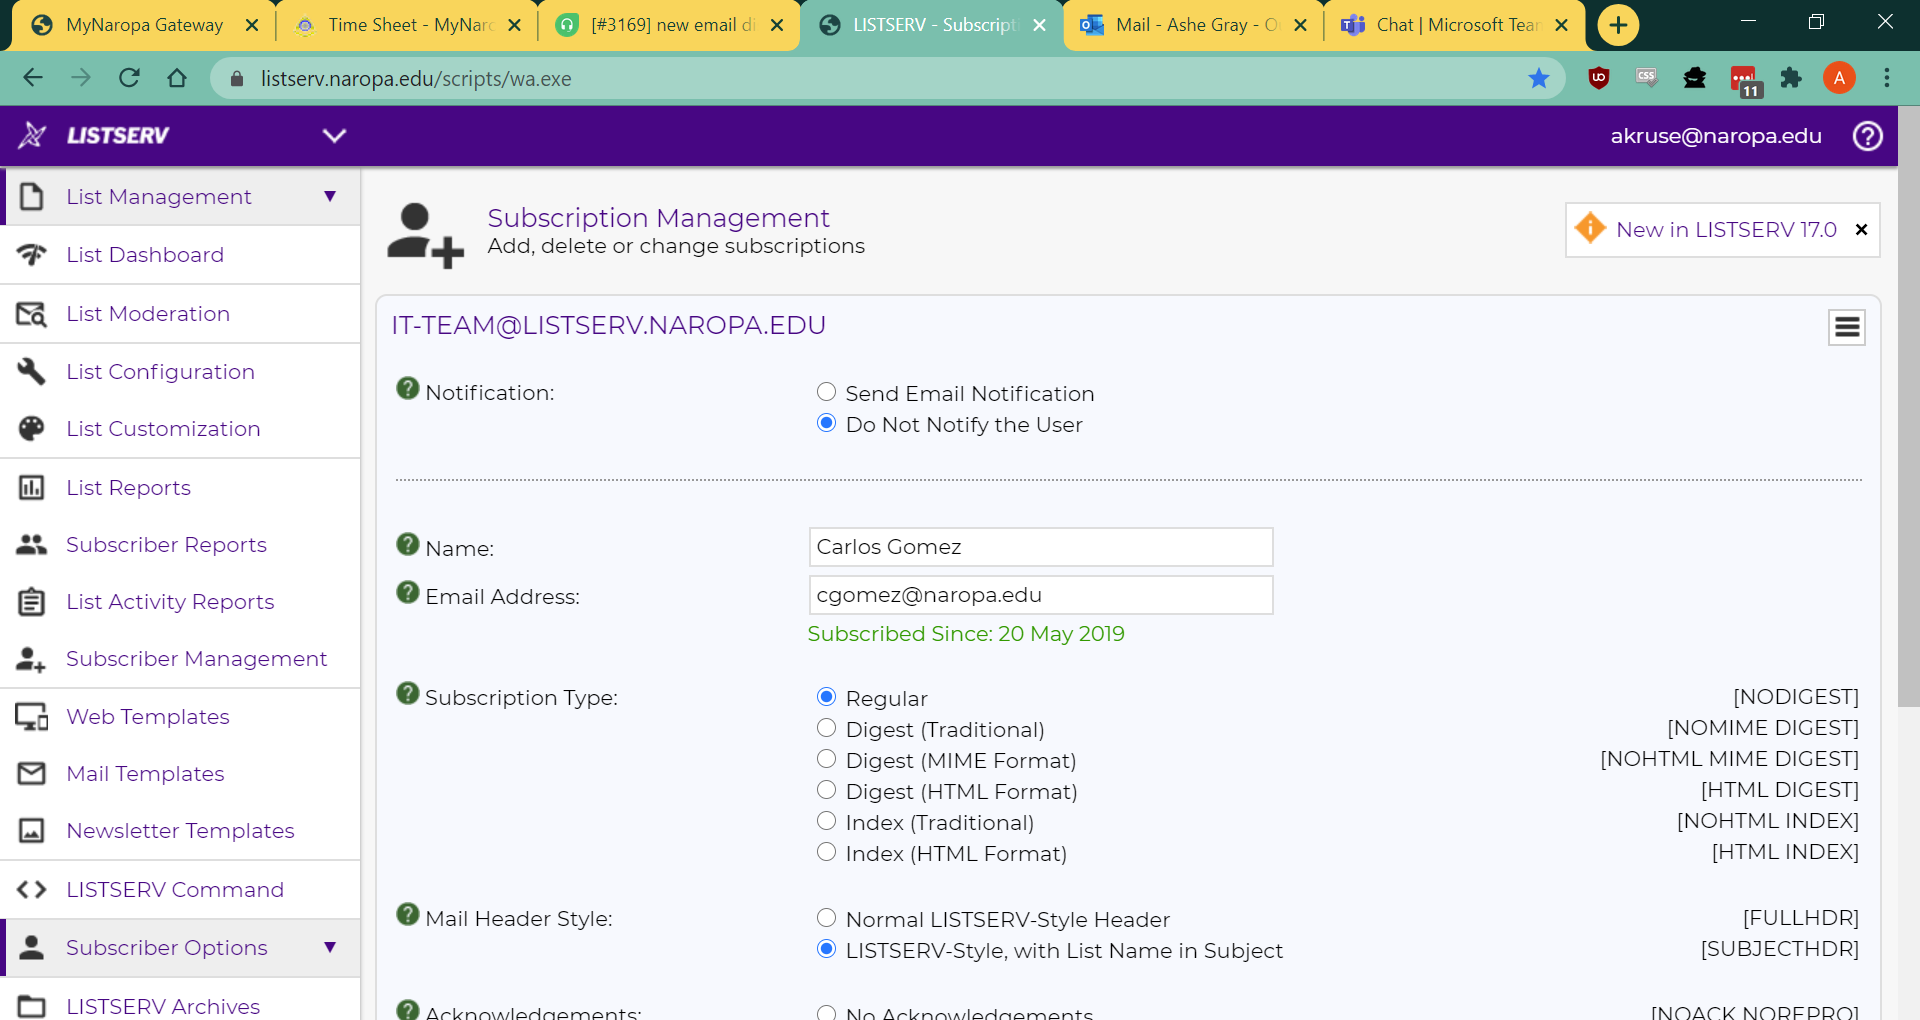The height and width of the screenshot is (1020, 1920).
Task: Collapse the List Management section arrow
Action: (x=330, y=196)
